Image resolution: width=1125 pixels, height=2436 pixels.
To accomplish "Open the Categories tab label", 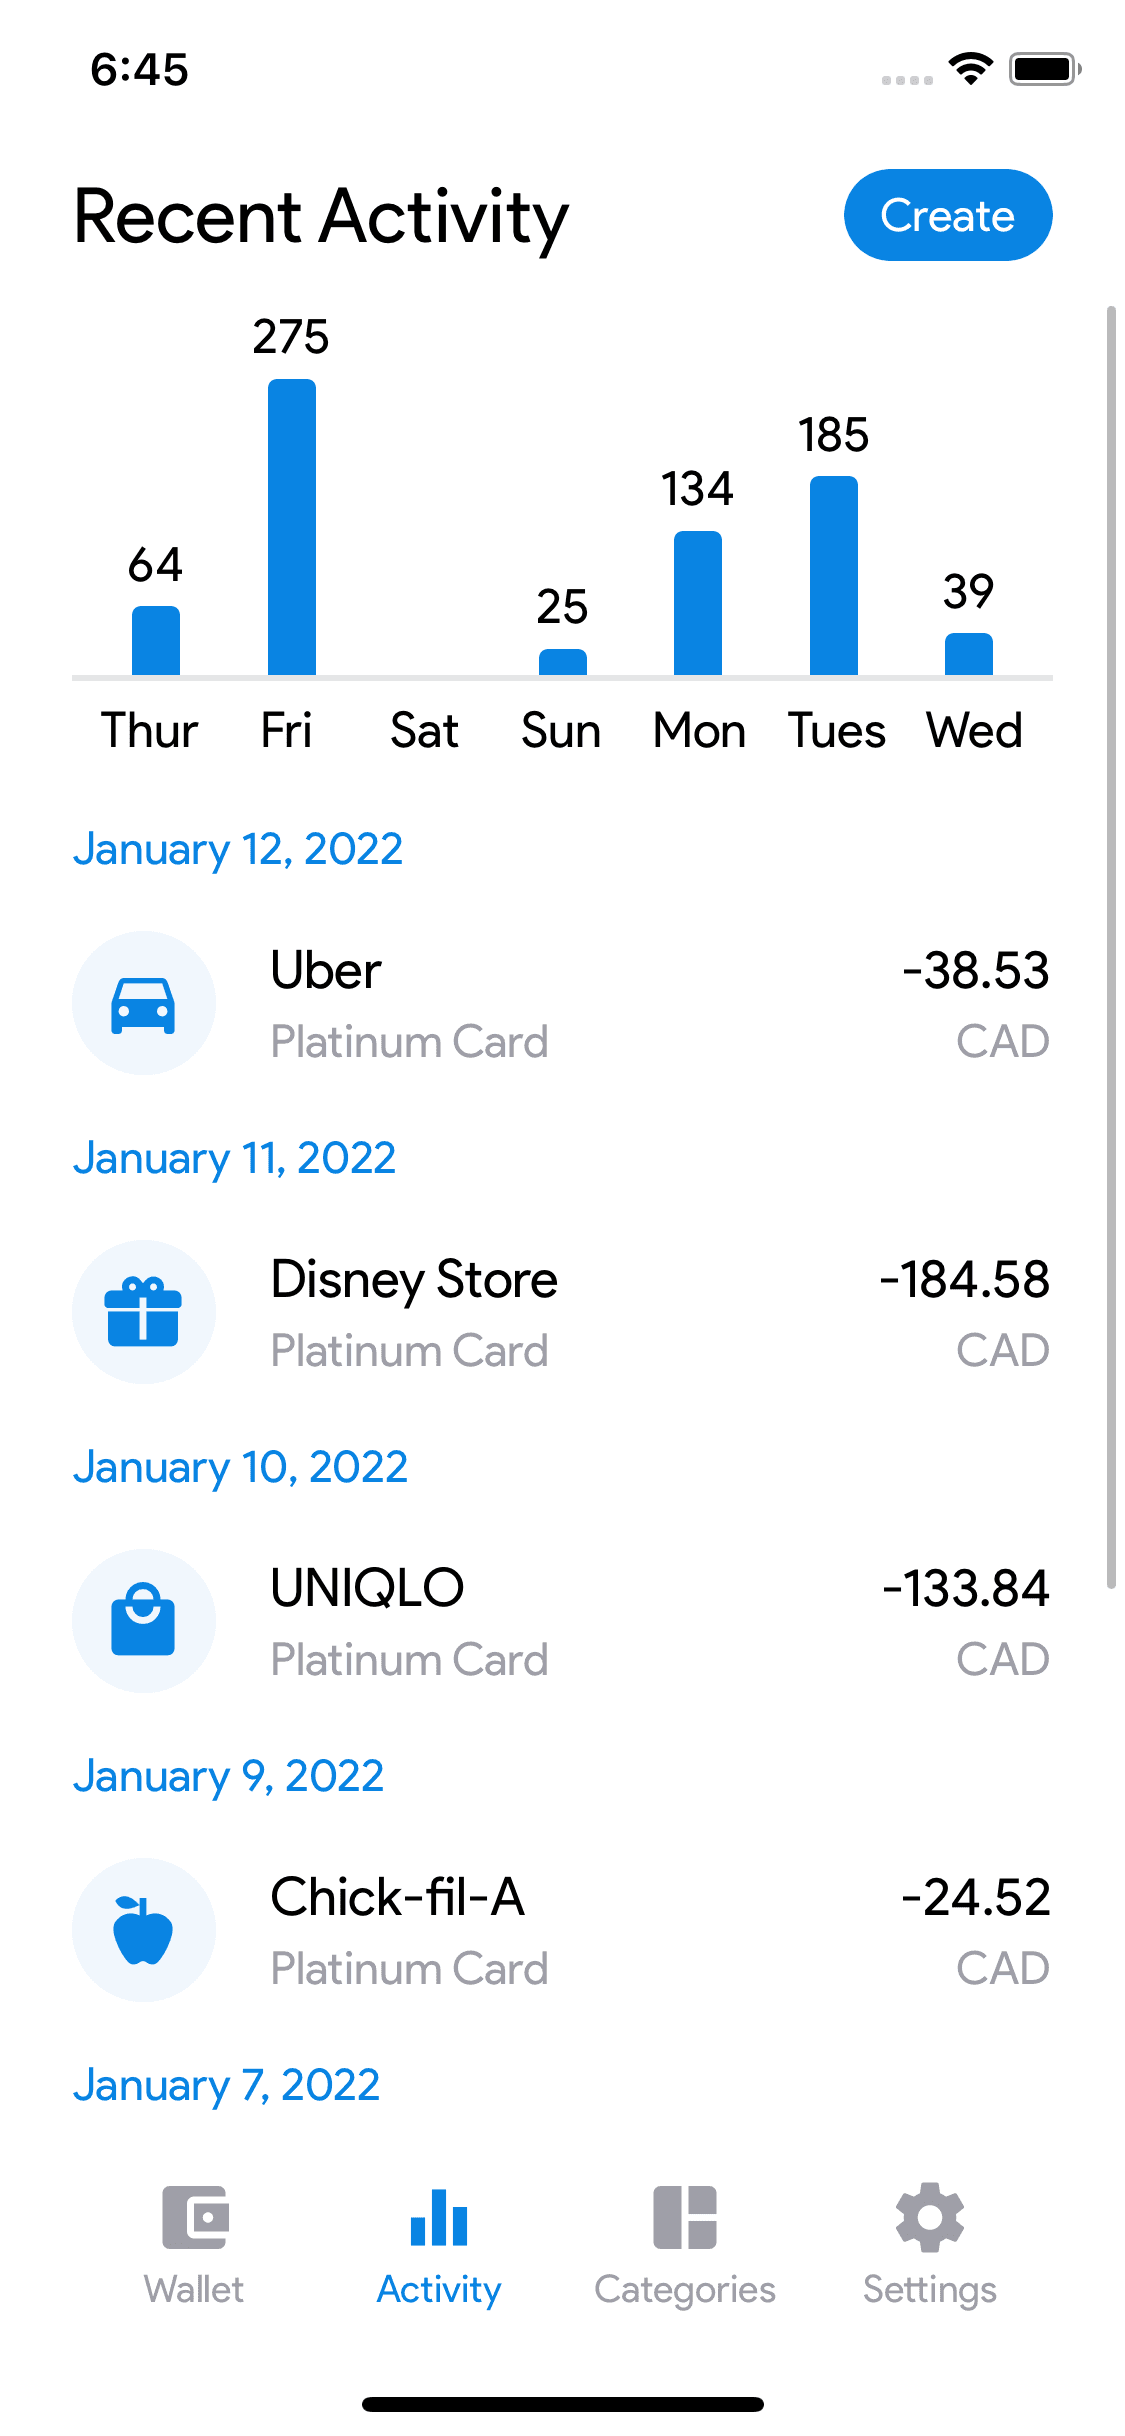I will [x=685, y=2290].
